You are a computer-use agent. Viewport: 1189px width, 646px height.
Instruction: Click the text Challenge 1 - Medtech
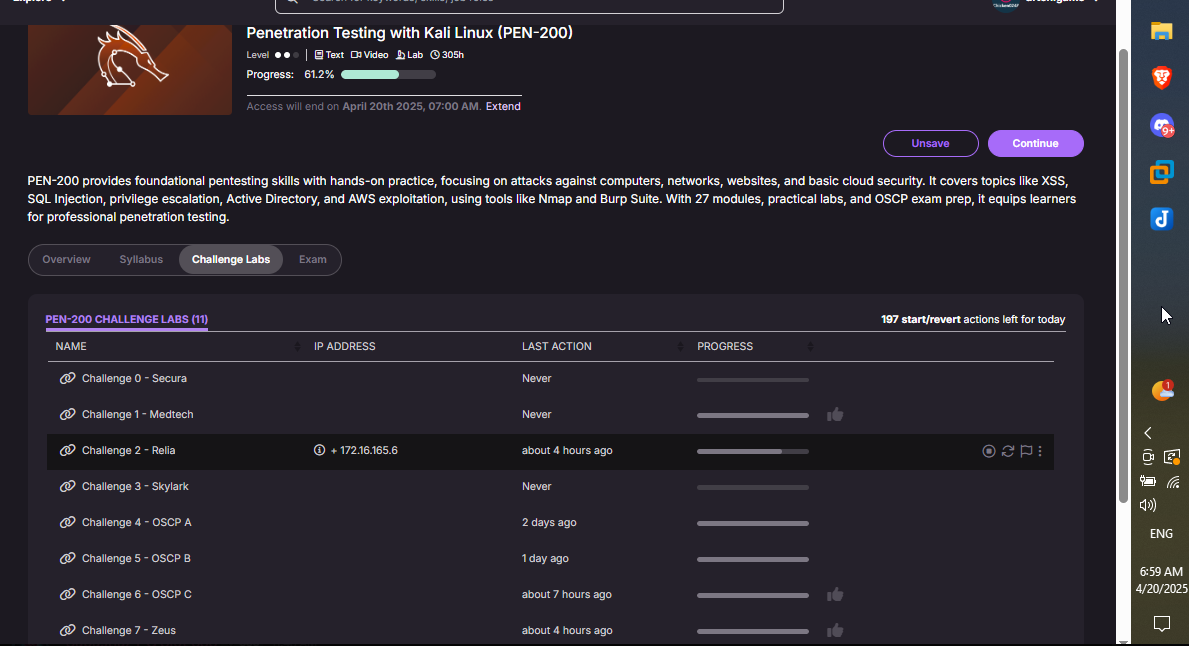point(137,414)
